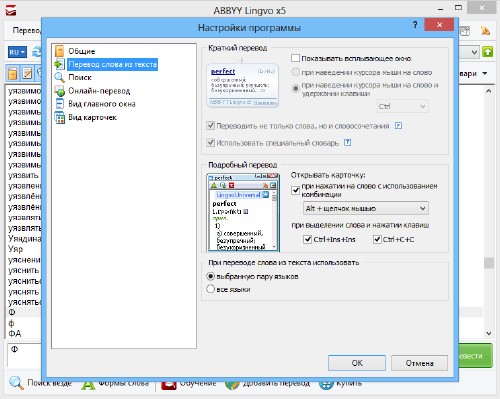Screen dimensions: 500x399
Task: Click the green up arrow icon
Action: tap(487, 52)
